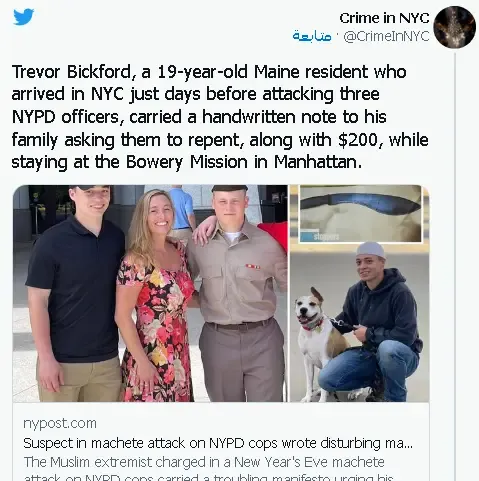
Task: Open the @CrimeInNYC handle link
Action: (386, 36)
